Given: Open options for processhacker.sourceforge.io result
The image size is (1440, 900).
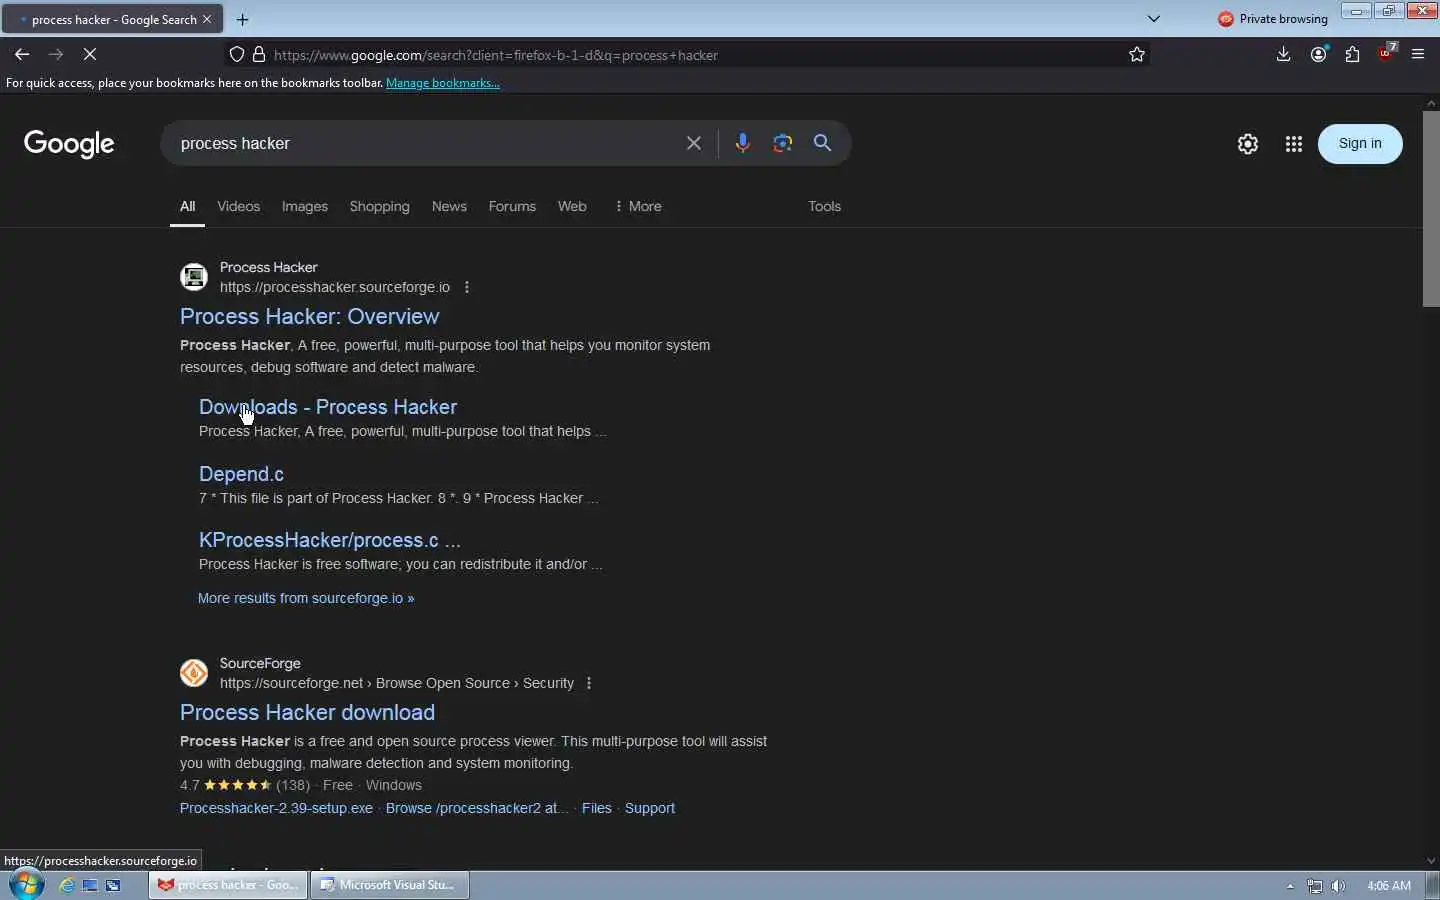Looking at the screenshot, I should point(467,287).
